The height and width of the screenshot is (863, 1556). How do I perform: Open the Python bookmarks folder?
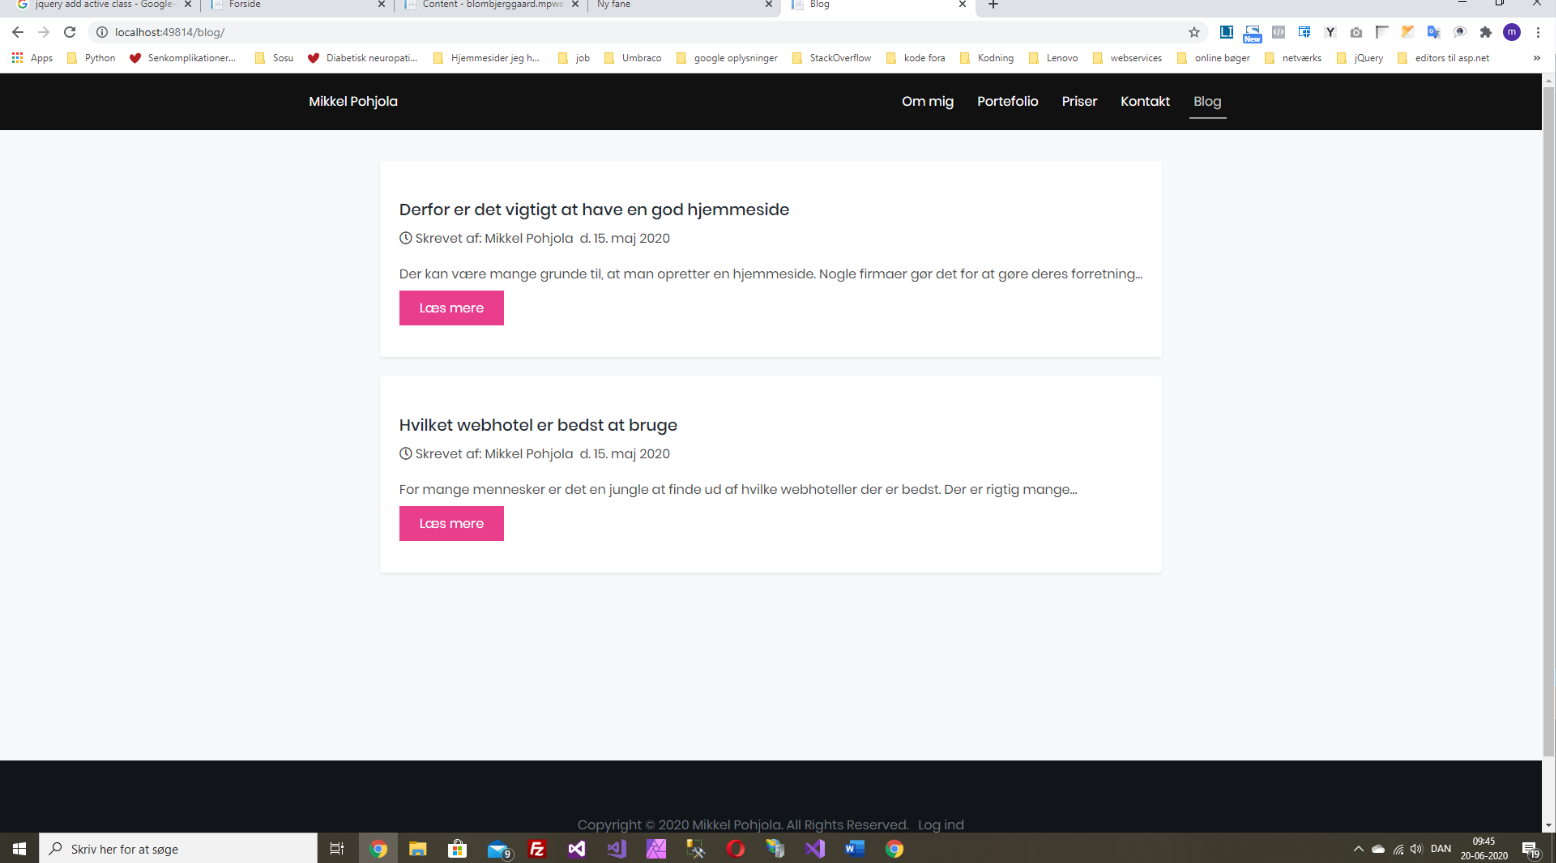click(91, 58)
